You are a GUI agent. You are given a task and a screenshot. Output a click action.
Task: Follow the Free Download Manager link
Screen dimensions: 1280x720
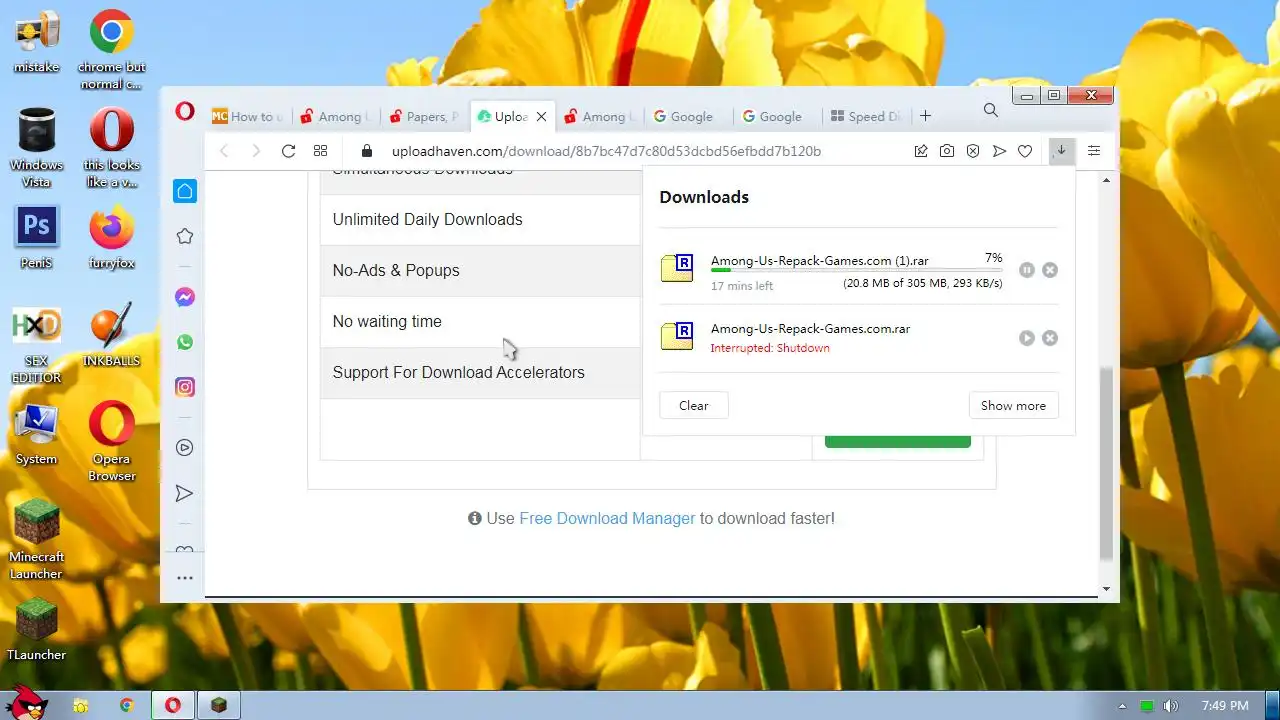point(607,518)
